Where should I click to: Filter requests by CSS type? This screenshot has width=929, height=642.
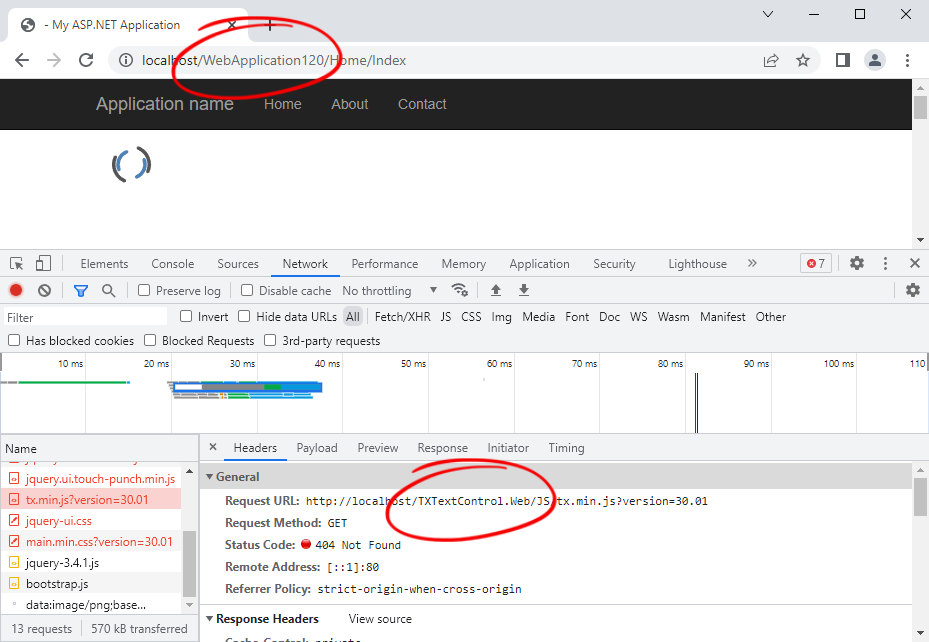tap(471, 317)
